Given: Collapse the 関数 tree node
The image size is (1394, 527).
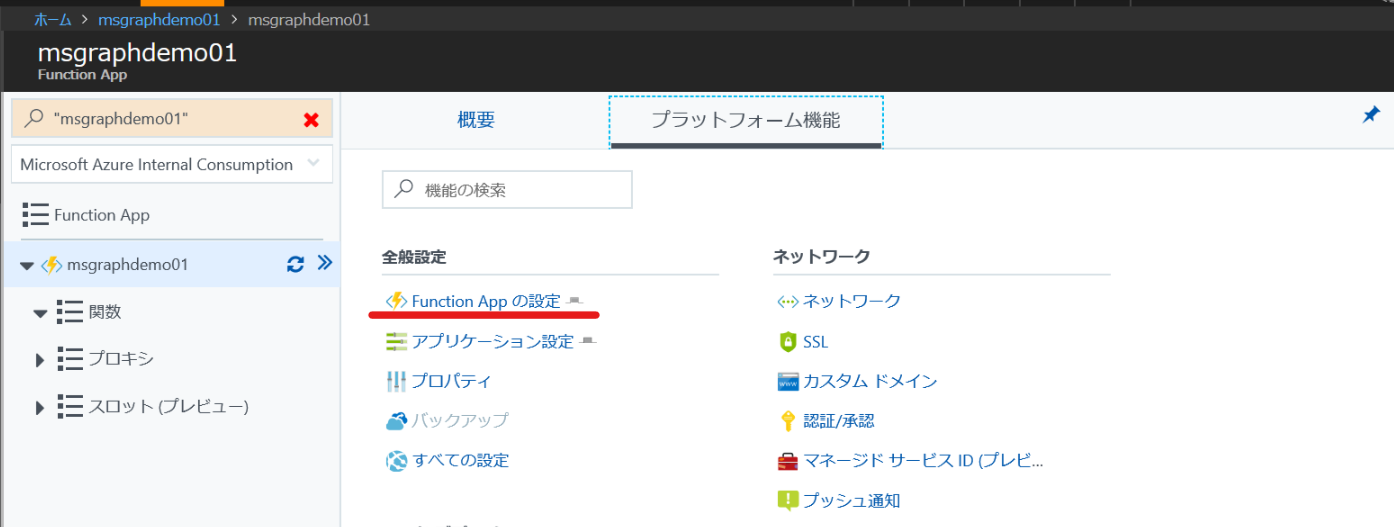Looking at the screenshot, I should [x=41, y=313].
